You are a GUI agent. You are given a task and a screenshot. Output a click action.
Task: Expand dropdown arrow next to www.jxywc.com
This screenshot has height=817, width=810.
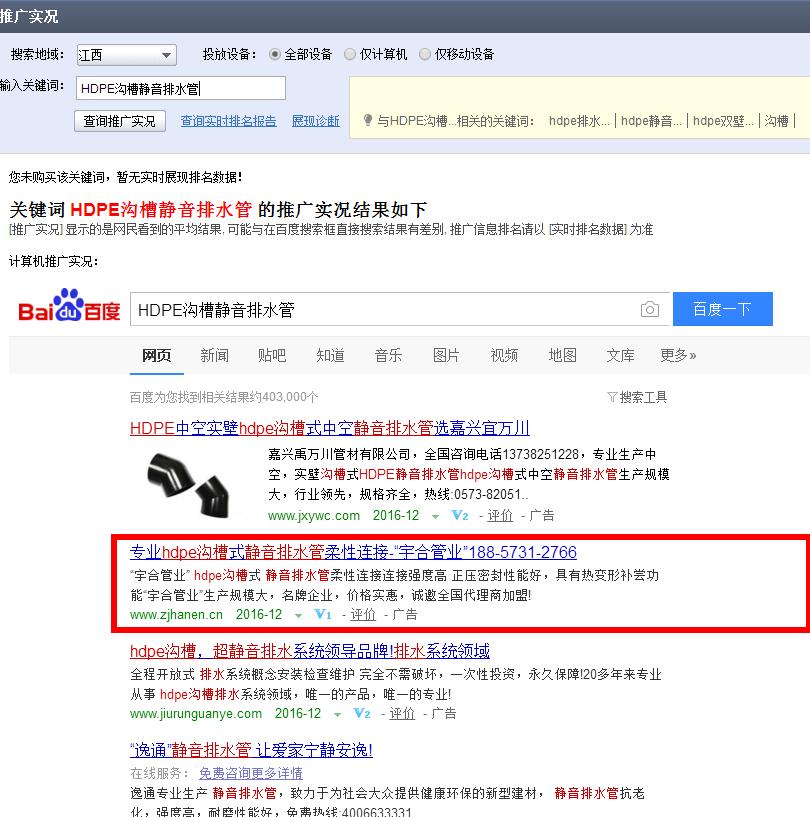(x=435, y=516)
